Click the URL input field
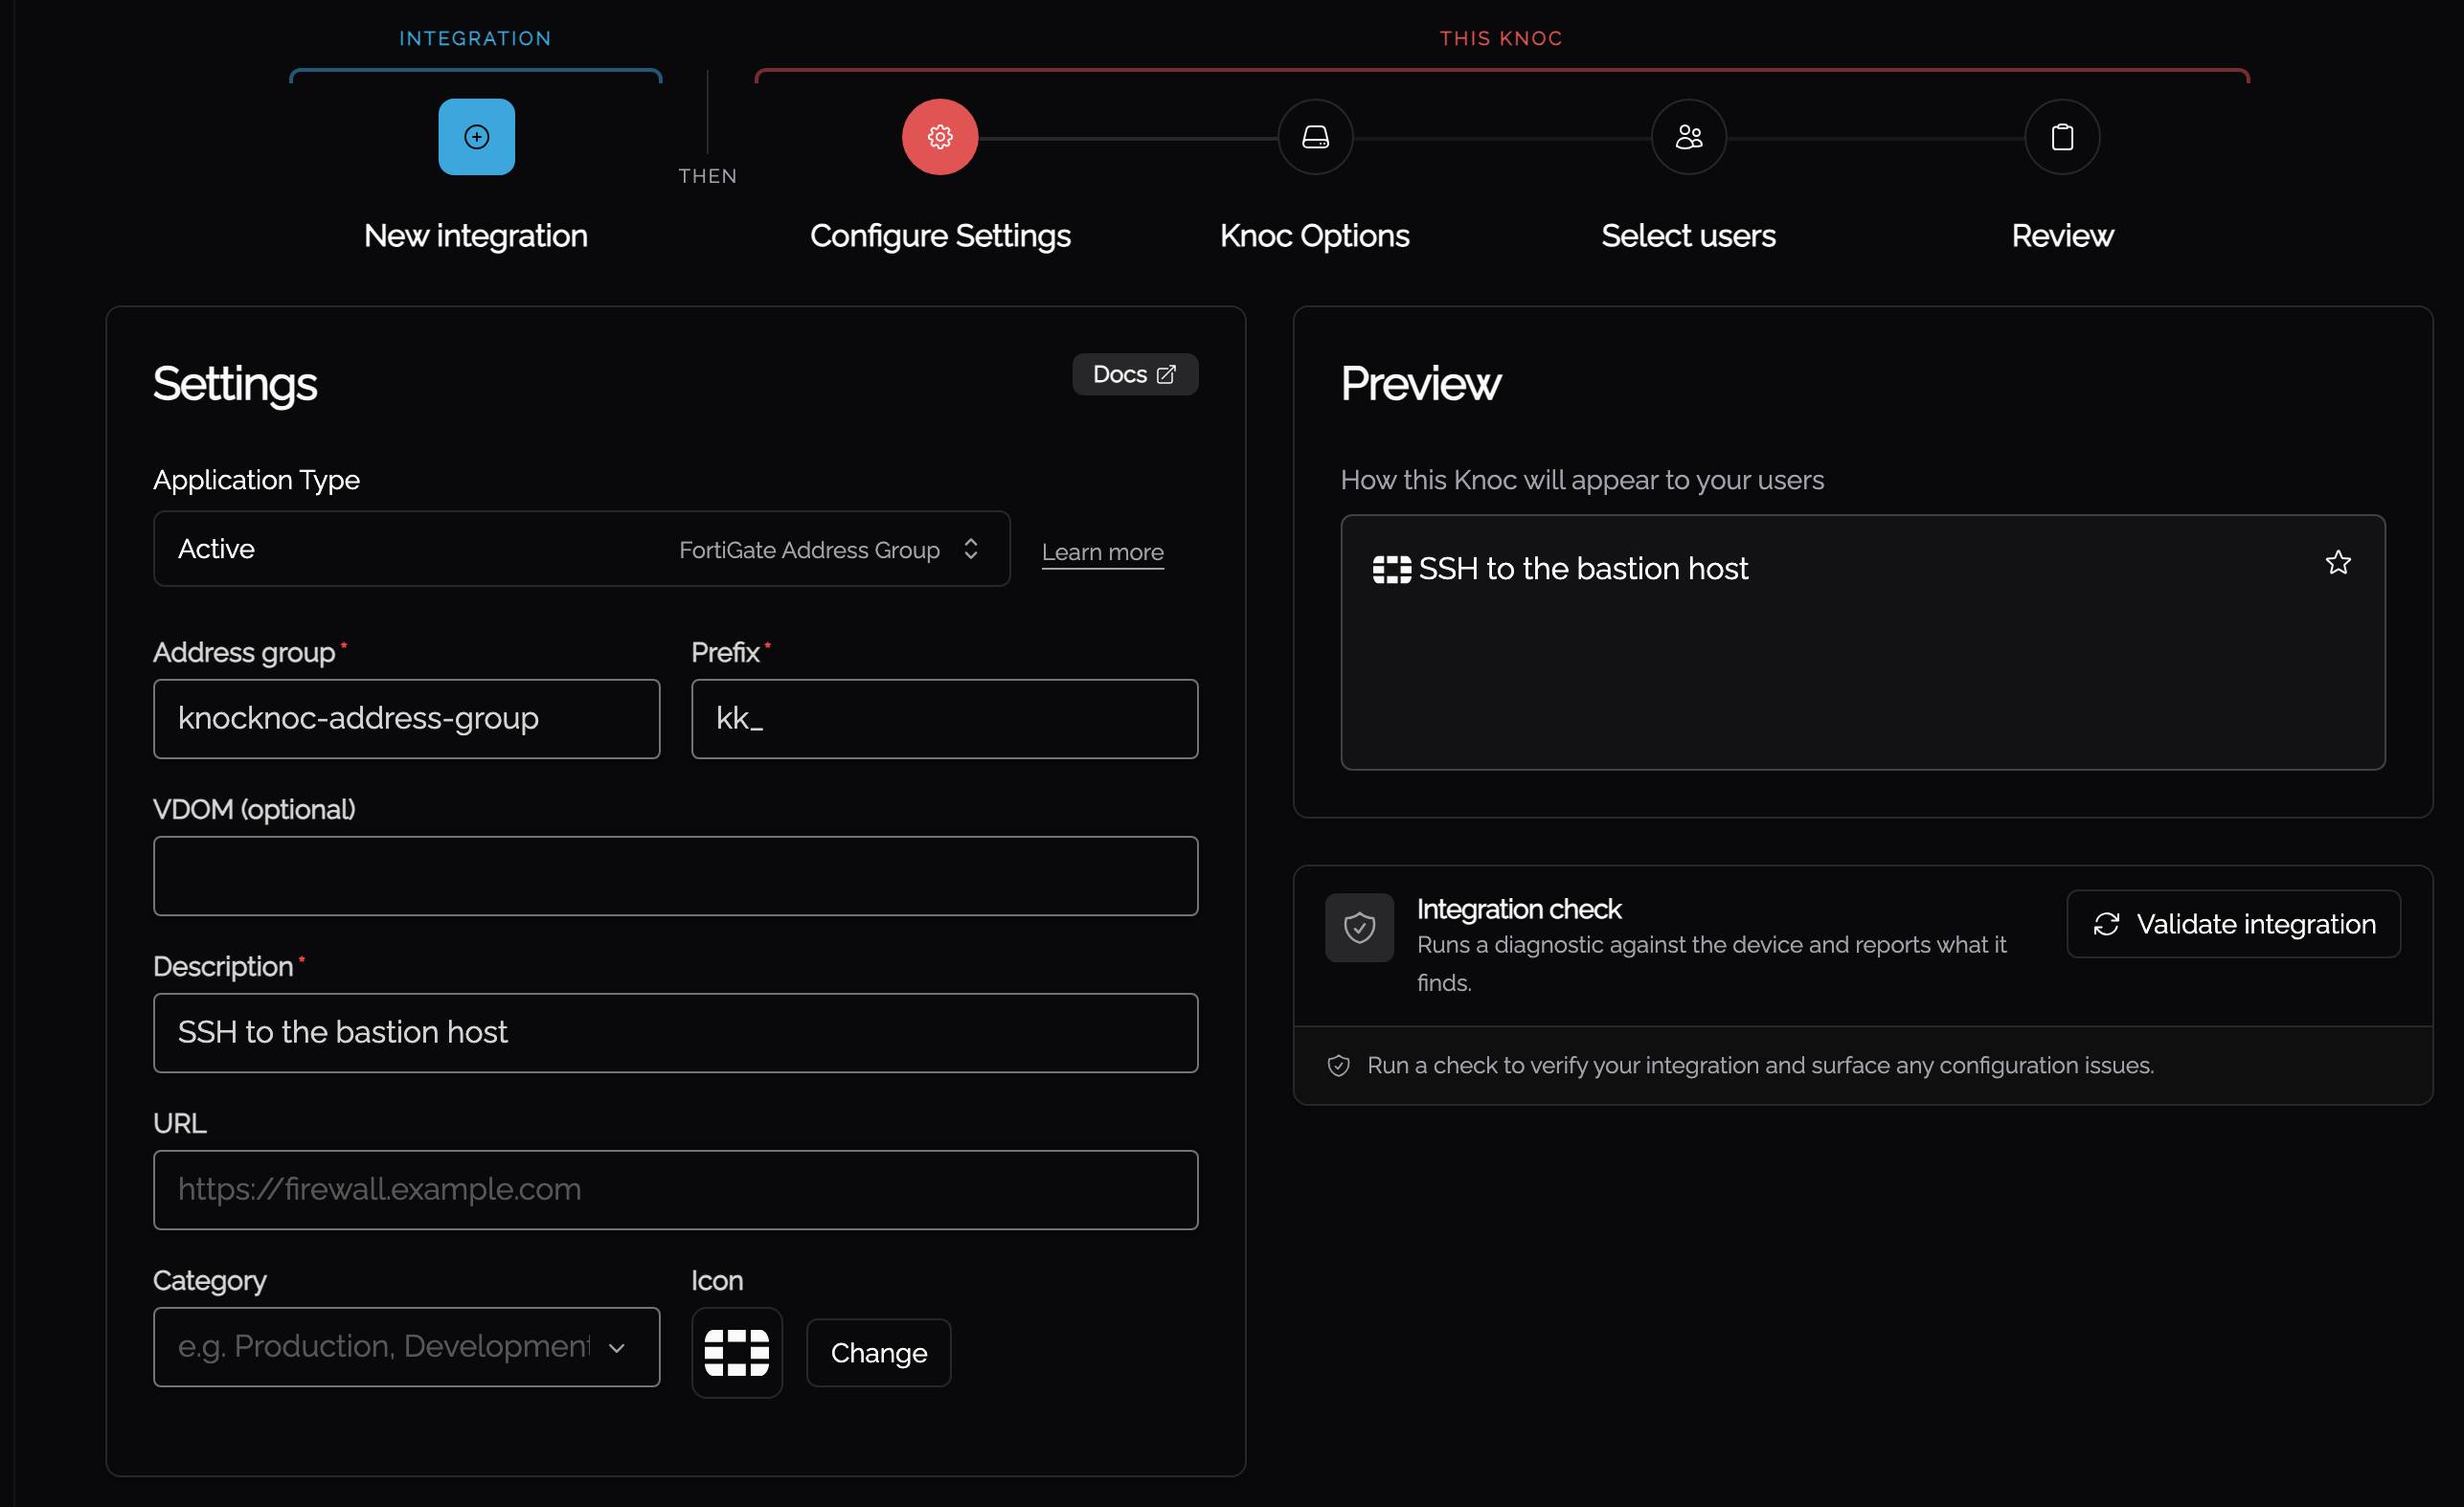 (675, 1190)
